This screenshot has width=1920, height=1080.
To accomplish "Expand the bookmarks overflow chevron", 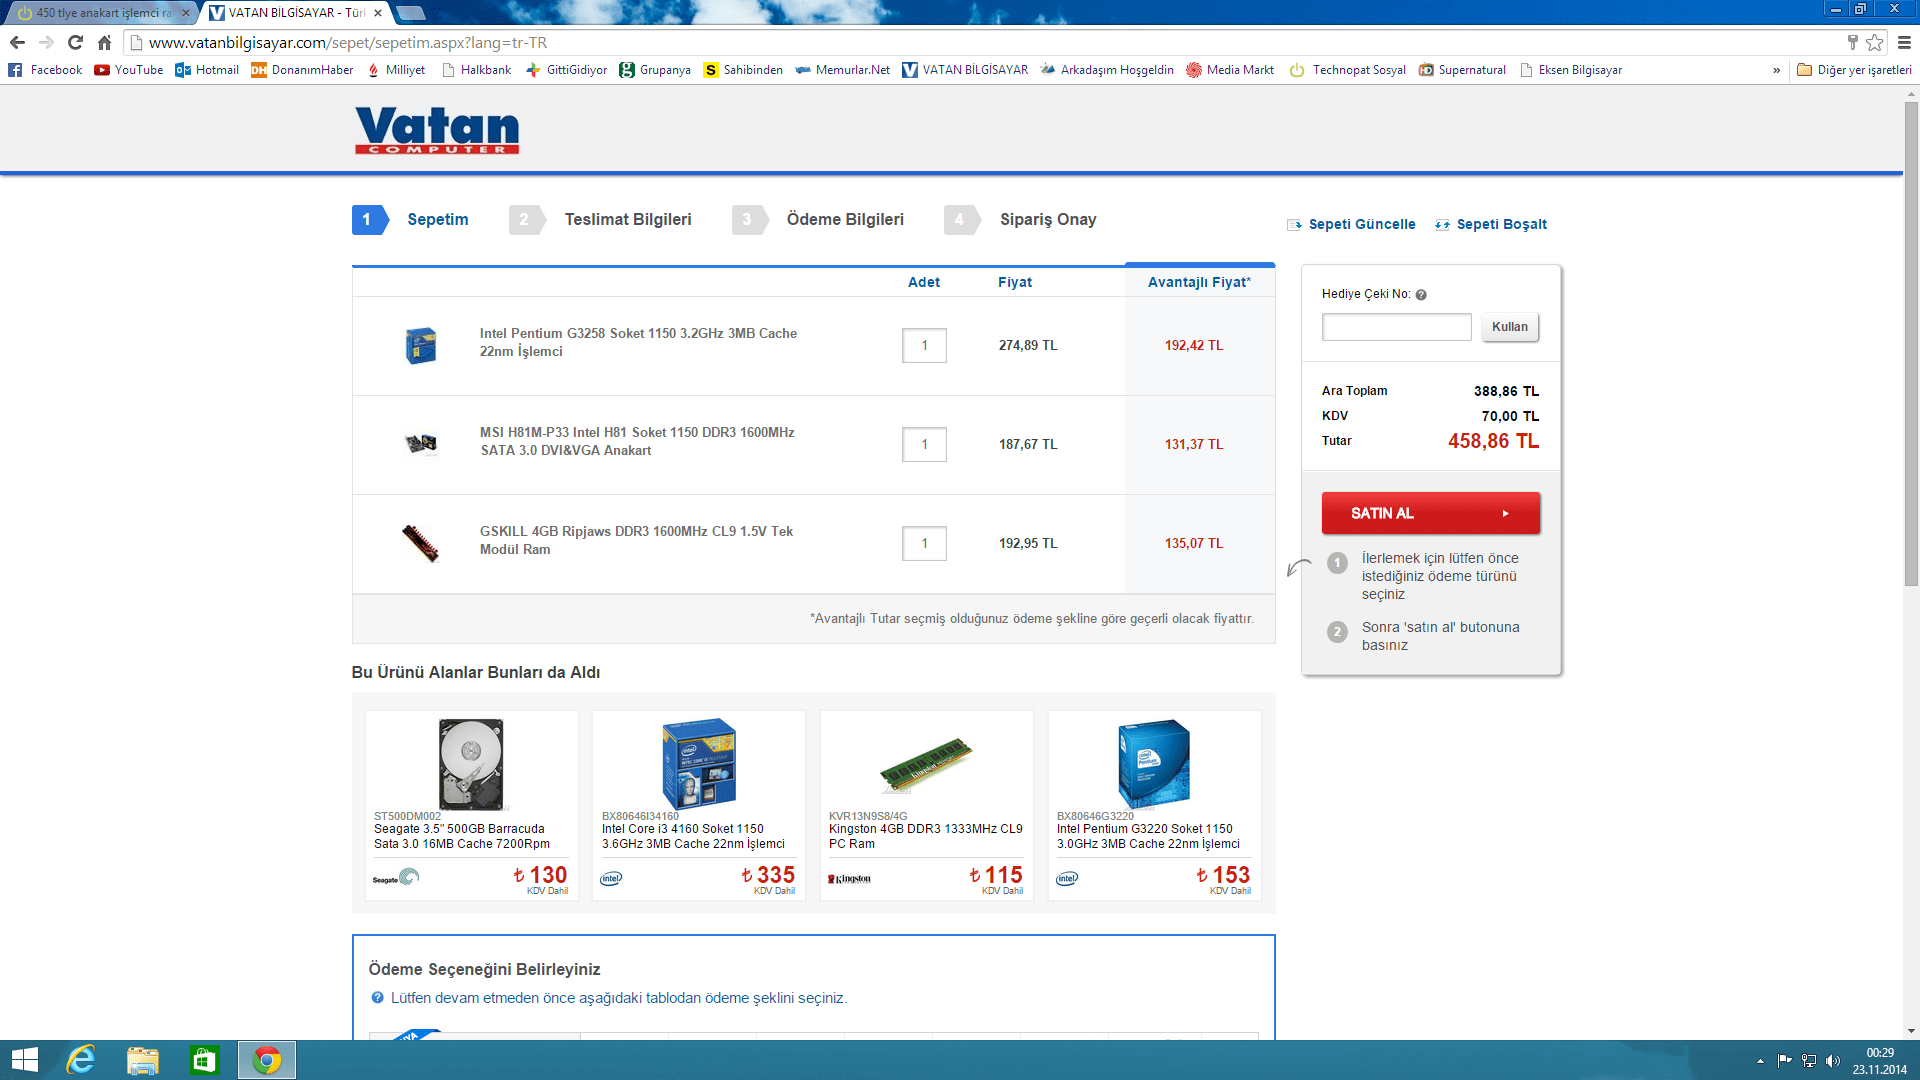I will coord(1777,70).
